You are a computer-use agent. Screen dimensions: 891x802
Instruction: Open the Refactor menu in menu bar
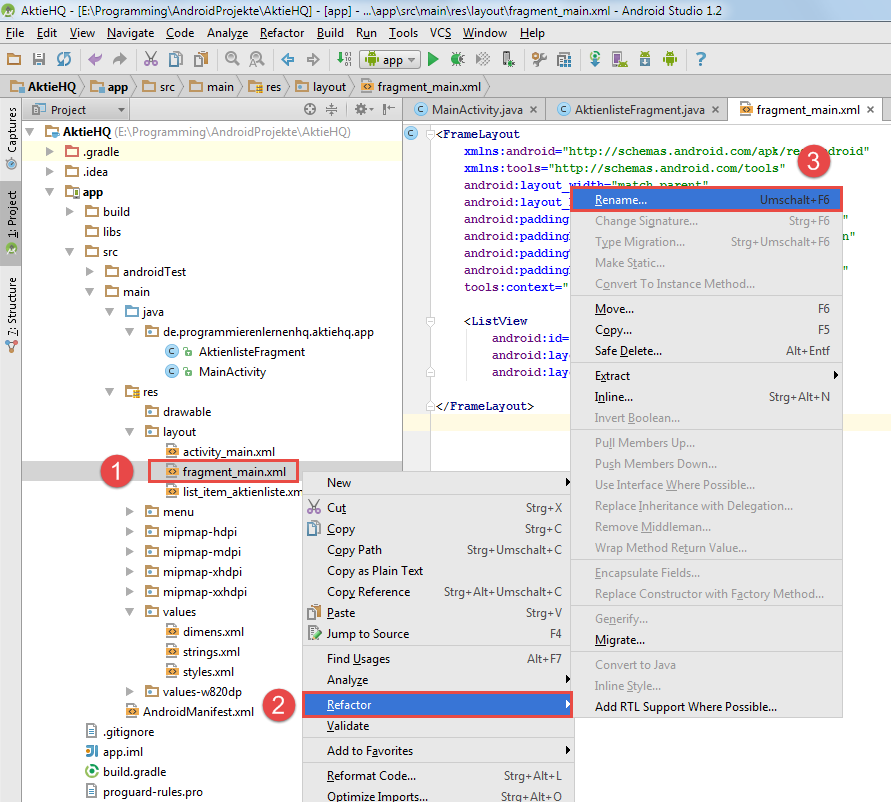point(282,33)
